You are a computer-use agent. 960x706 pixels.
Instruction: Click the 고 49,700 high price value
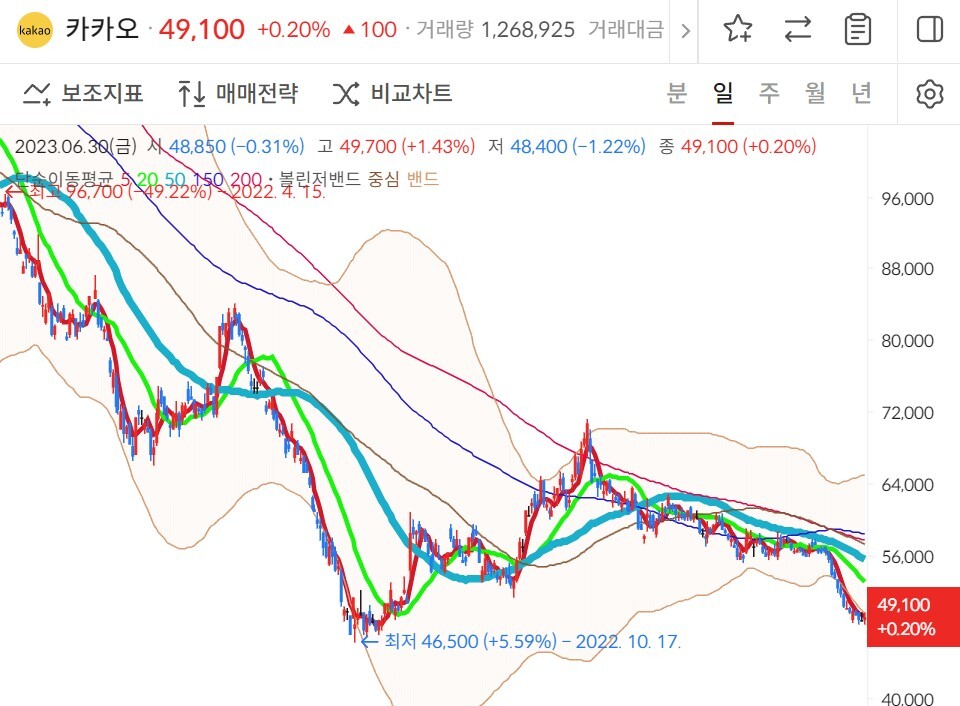[407, 146]
